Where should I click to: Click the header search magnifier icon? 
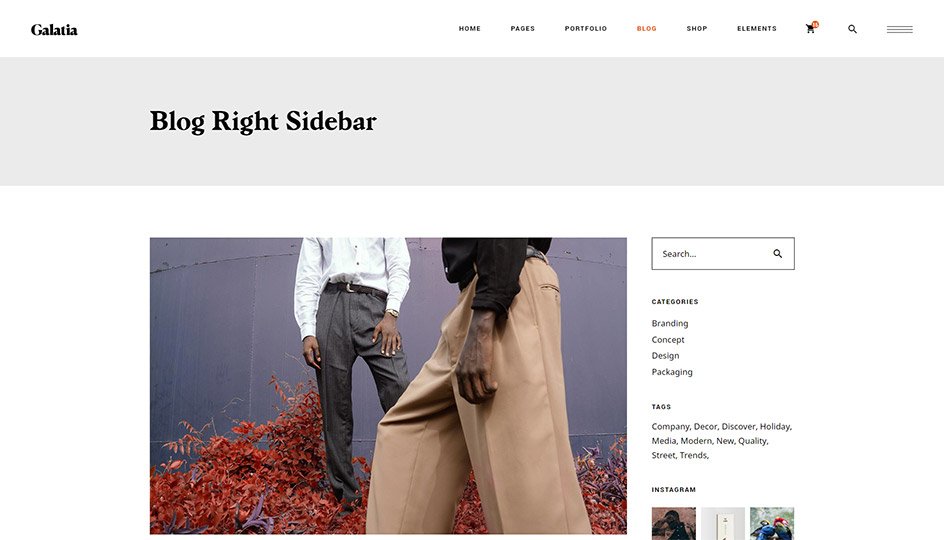[x=852, y=29]
